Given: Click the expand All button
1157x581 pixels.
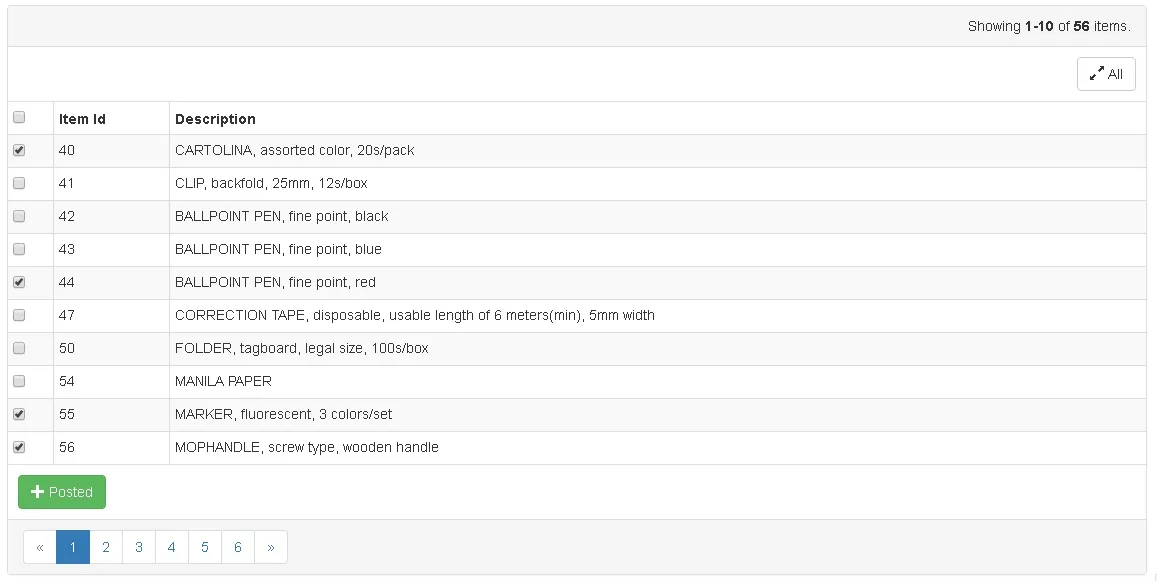Looking at the screenshot, I should click(1106, 74).
